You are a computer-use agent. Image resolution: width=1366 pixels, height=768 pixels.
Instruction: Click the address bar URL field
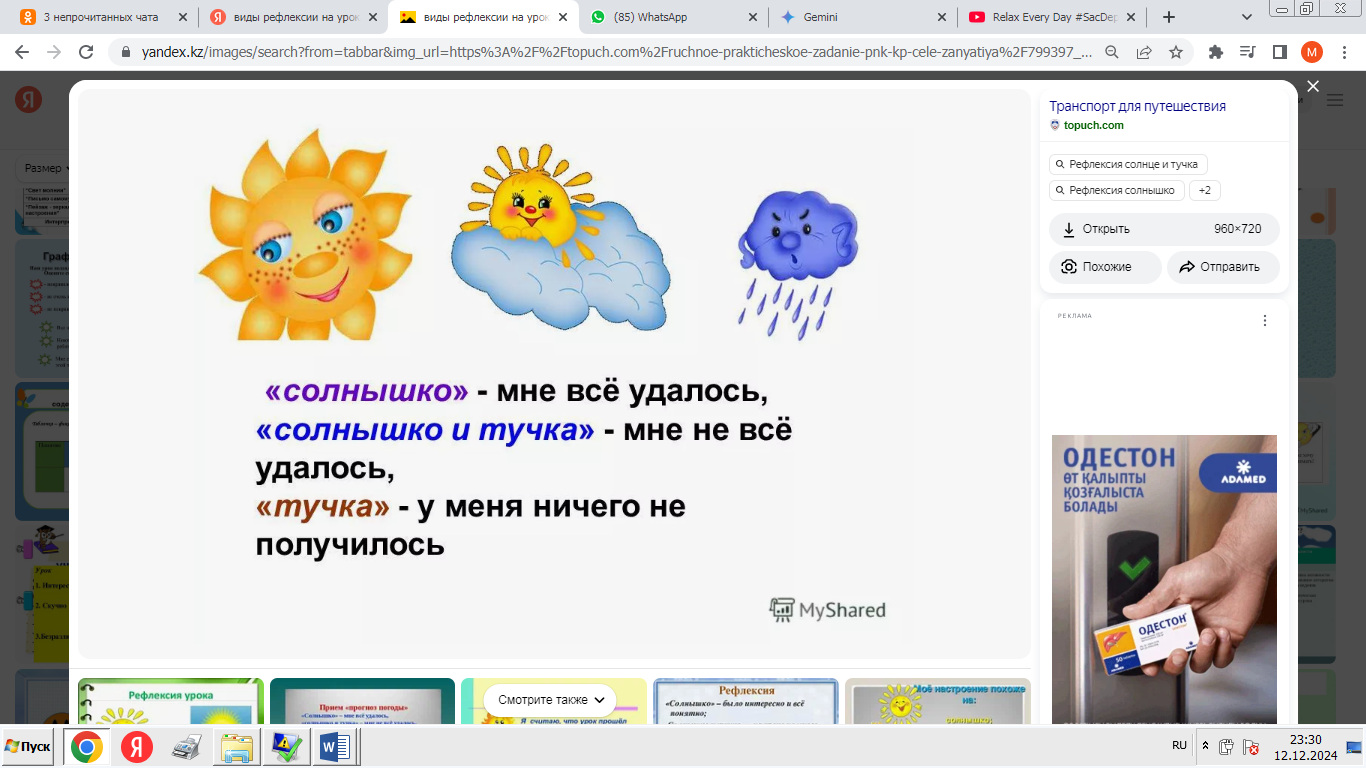click(616, 52)
